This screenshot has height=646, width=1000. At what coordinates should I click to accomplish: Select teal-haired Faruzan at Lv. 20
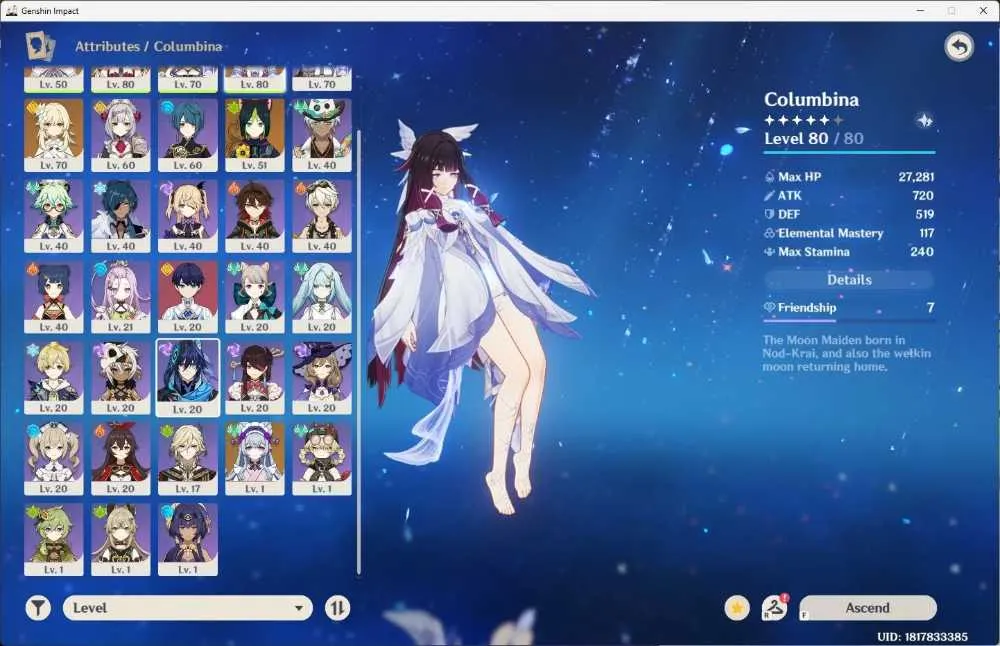click(322, 297)
